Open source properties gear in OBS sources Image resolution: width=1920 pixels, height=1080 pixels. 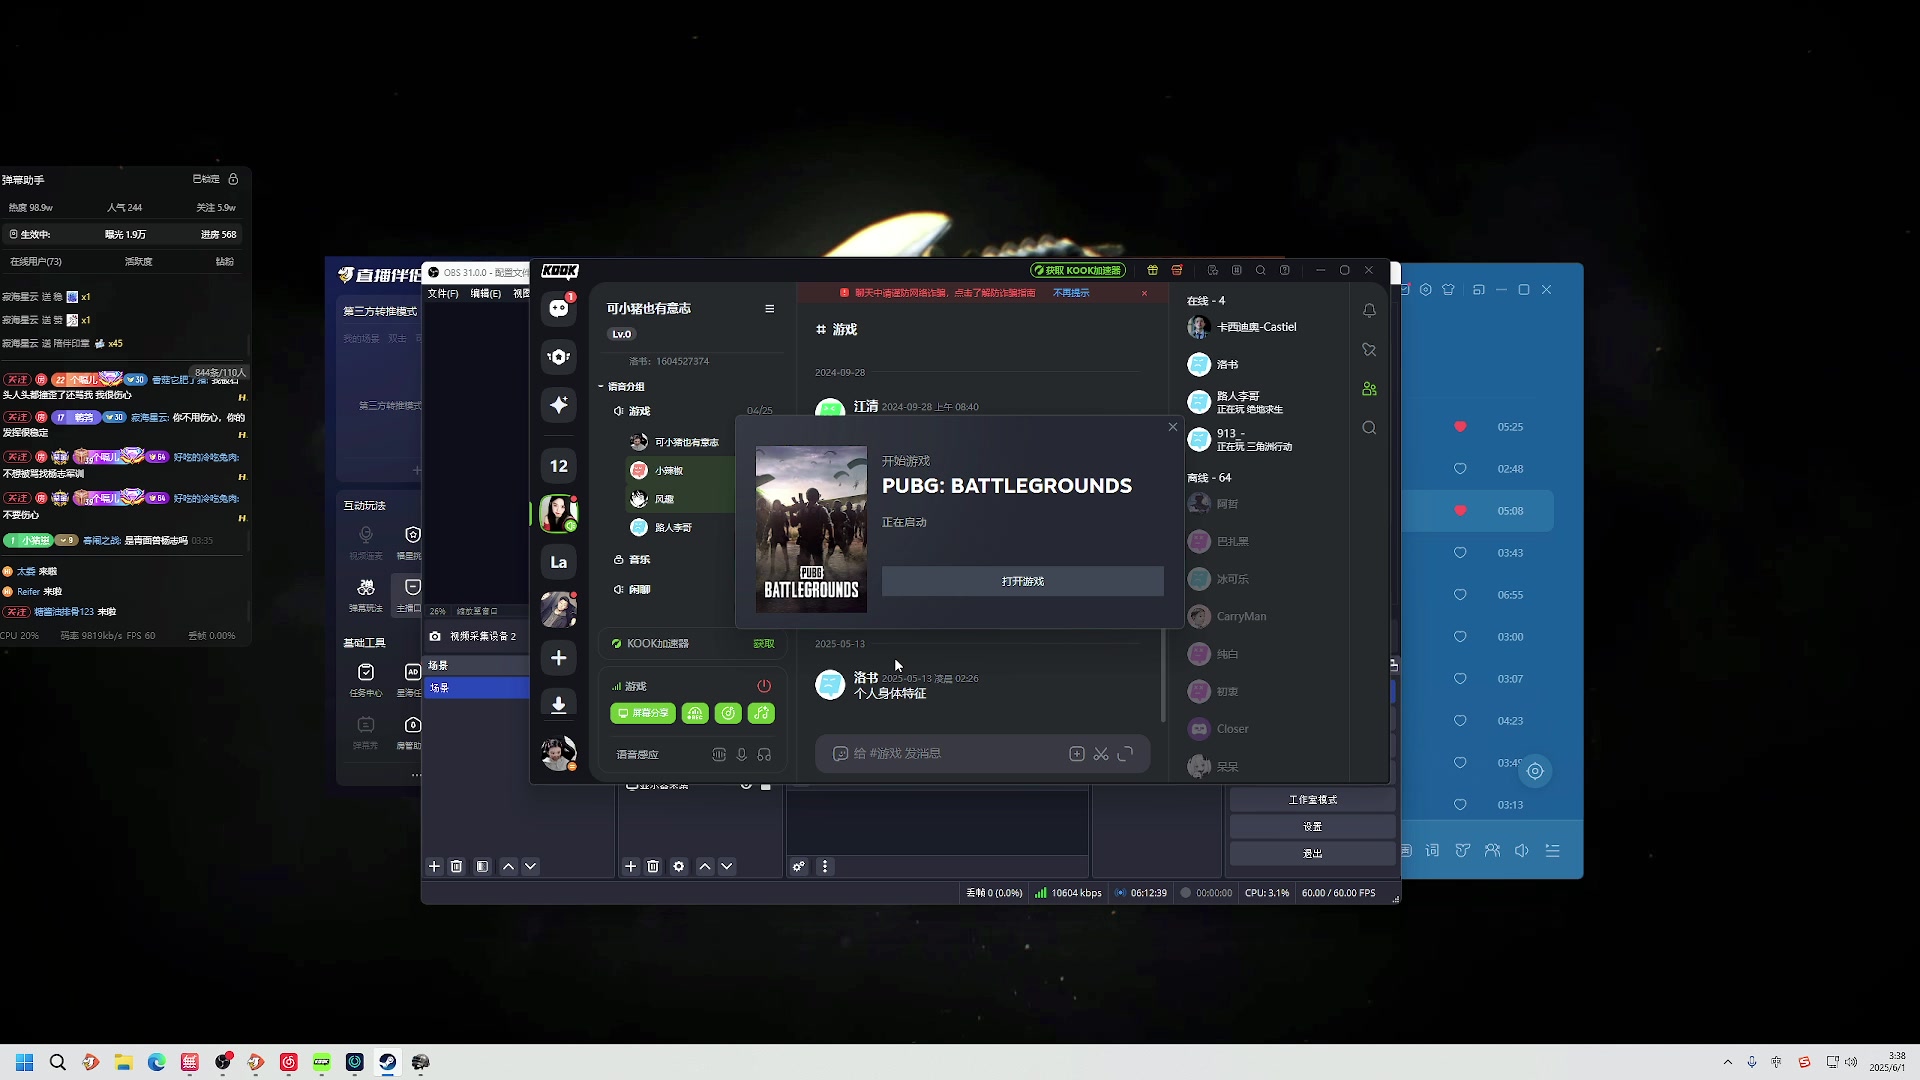[x=679, y=867]
